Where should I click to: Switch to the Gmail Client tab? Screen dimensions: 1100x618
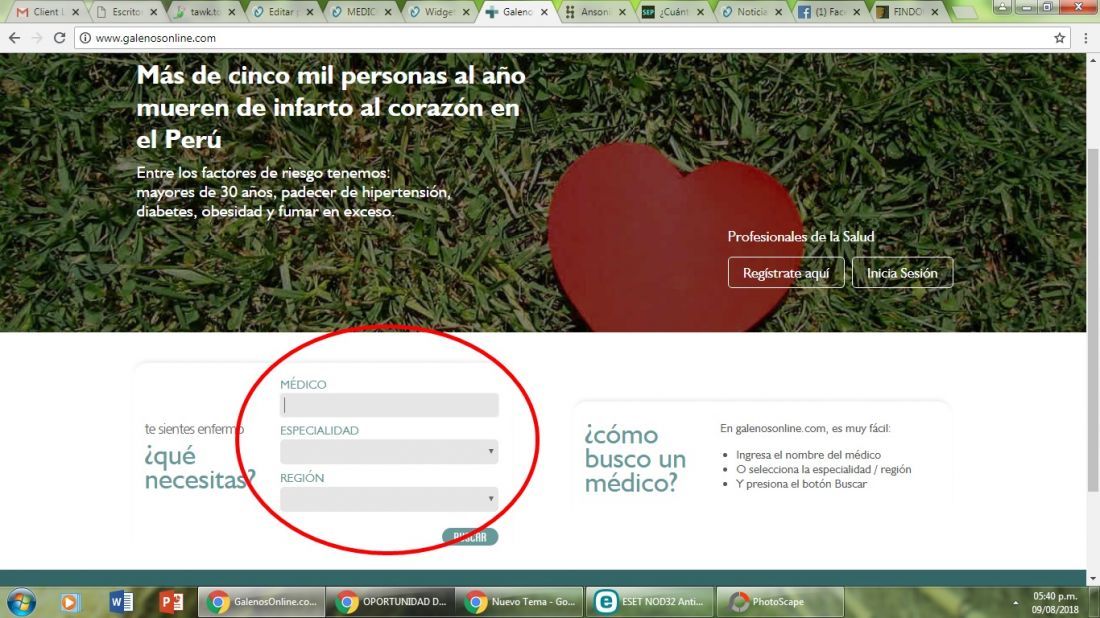46,12
